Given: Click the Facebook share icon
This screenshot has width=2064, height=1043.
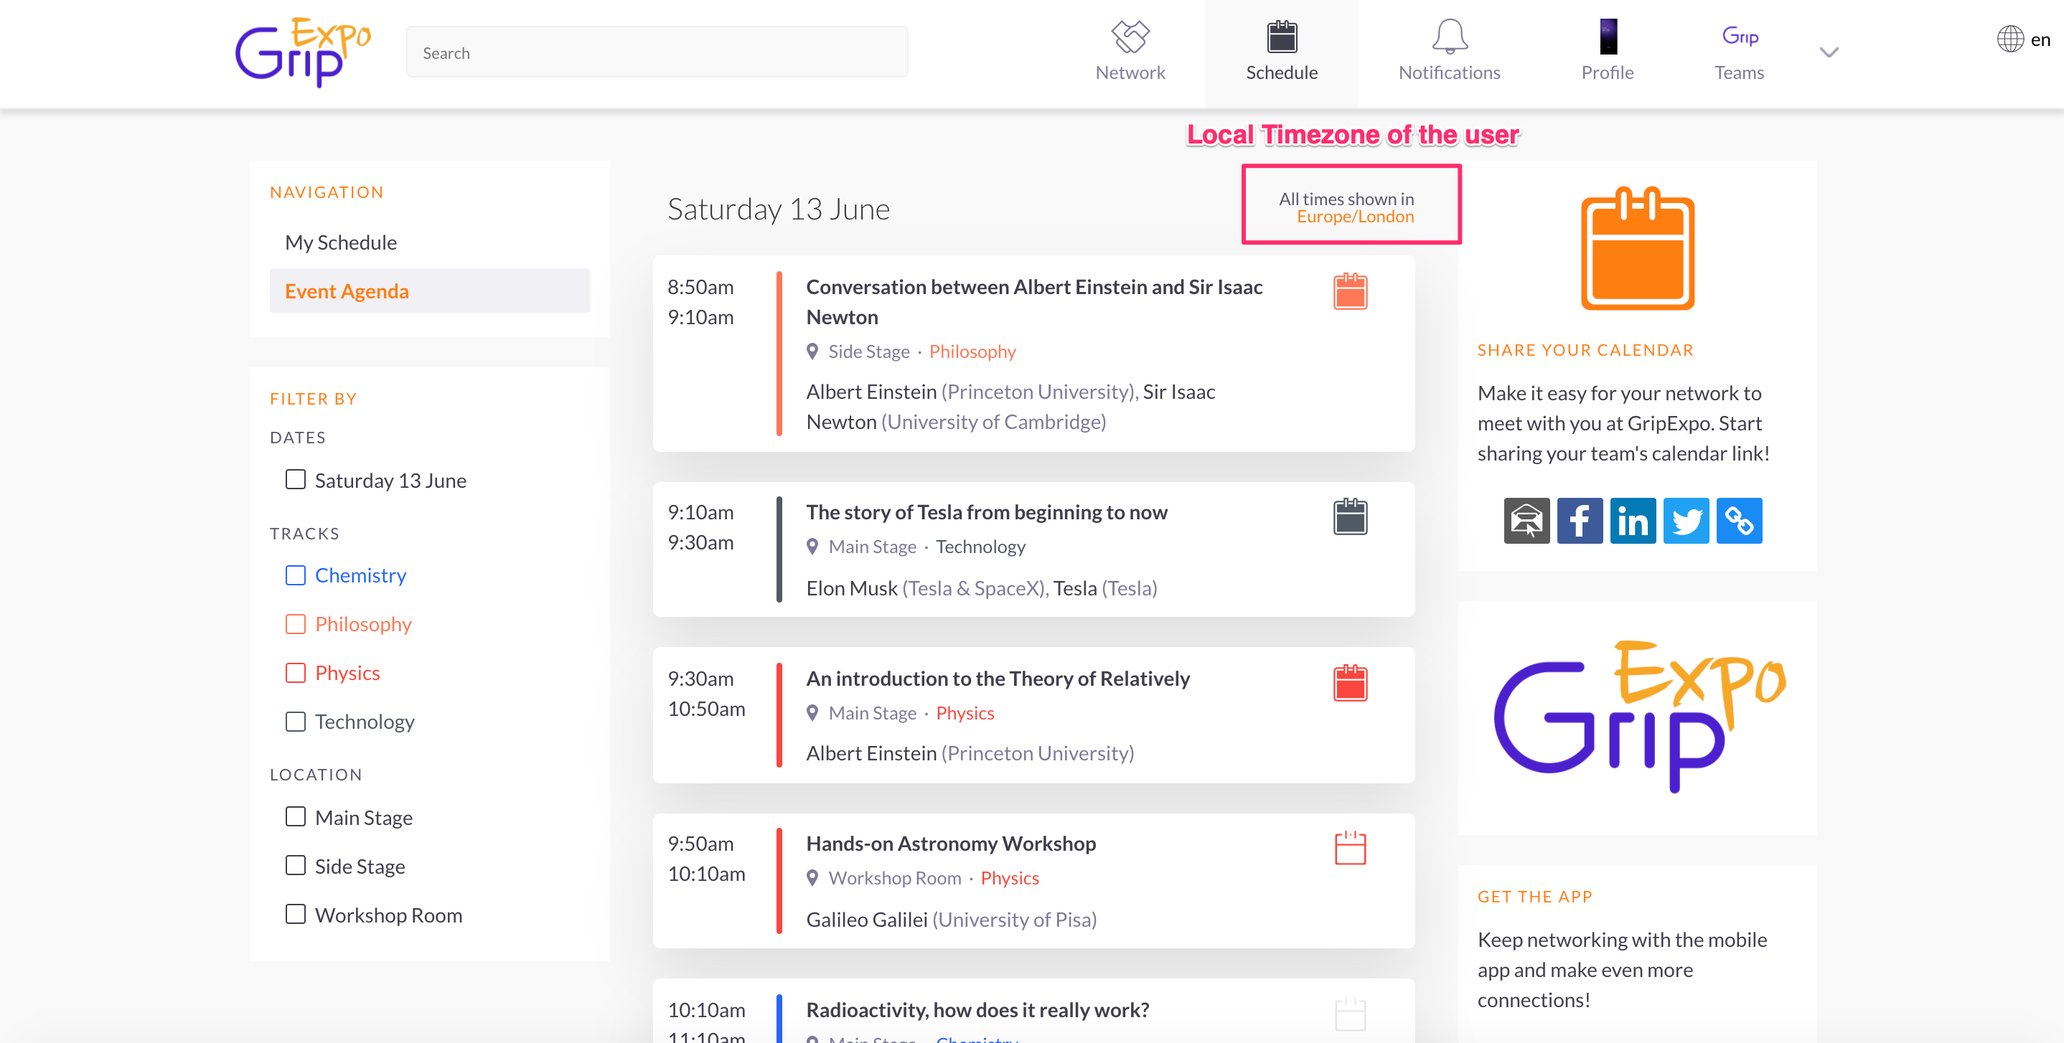Looking at the screenshot, I should pos(1579,521).
